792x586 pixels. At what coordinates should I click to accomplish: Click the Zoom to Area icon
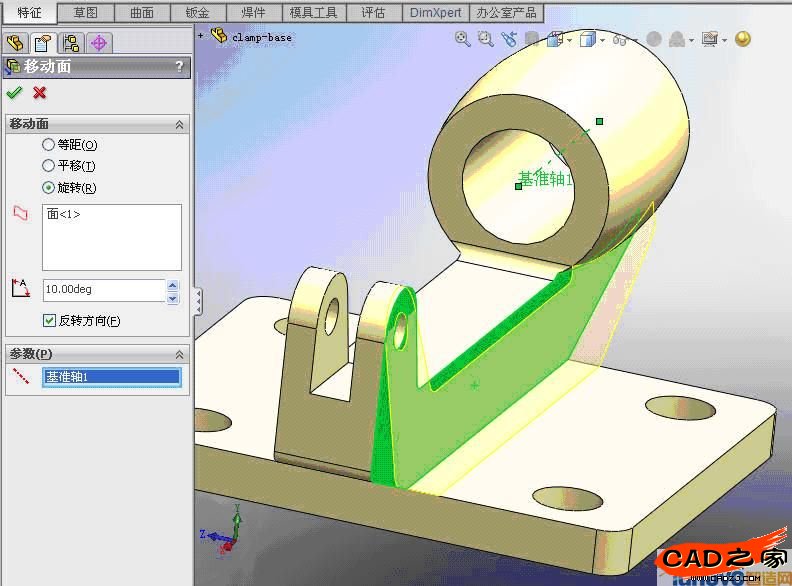(x=486, y=39)
